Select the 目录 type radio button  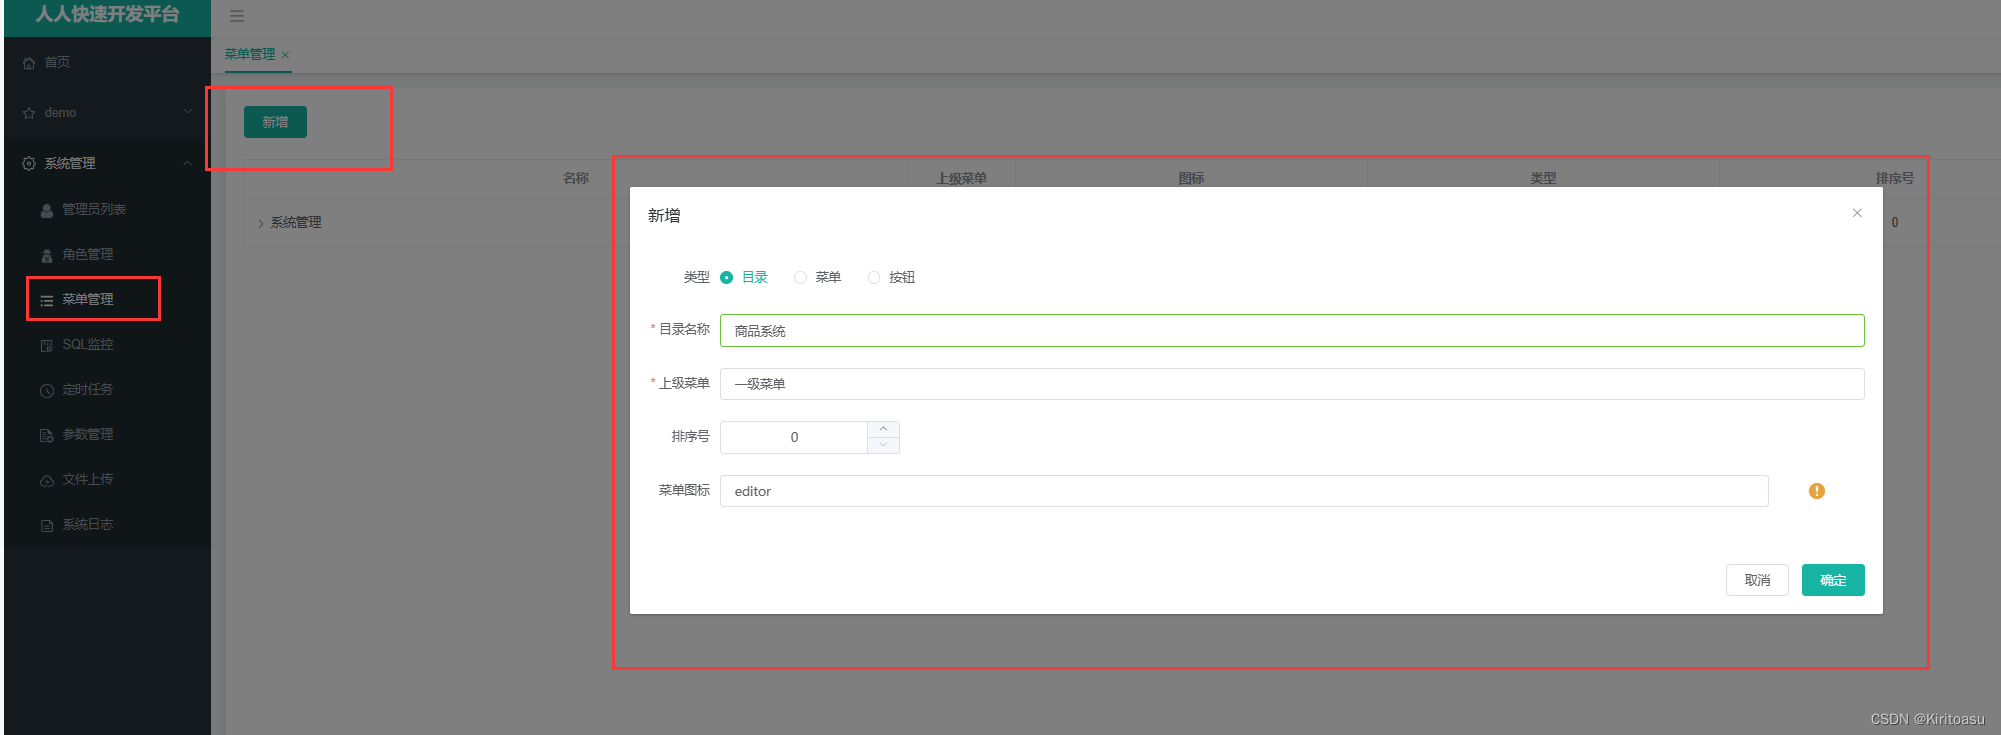(x=726, y=277)
